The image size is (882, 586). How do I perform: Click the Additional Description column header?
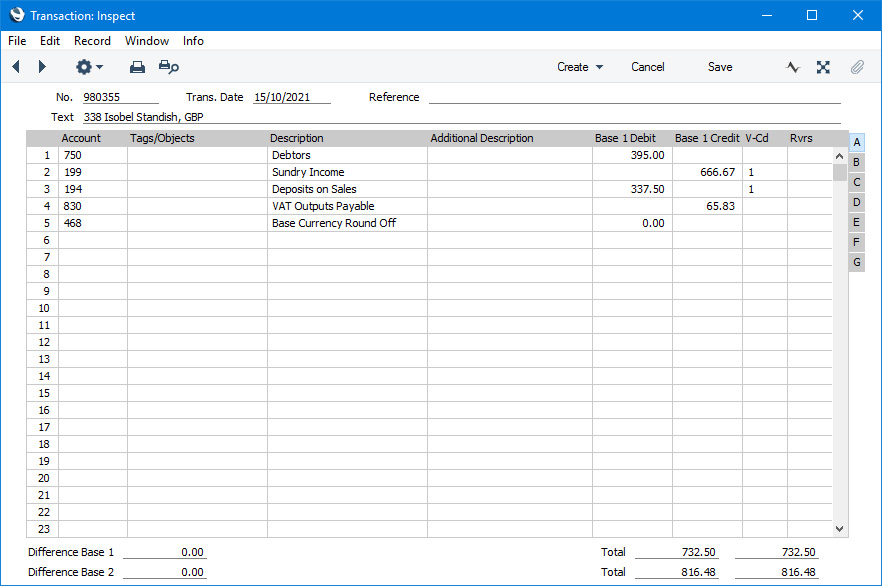[482, 138]
